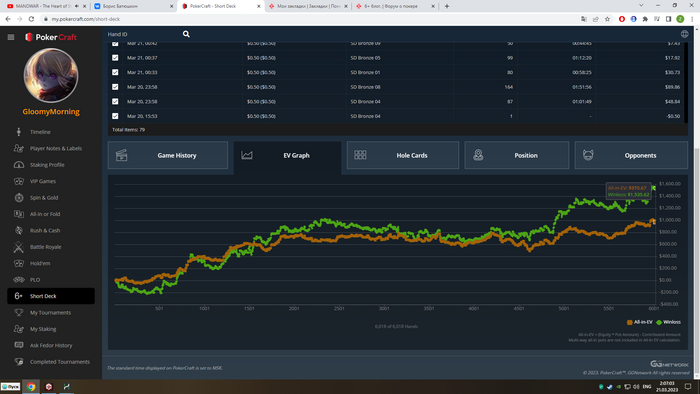This screenshot has width=700, height=394.
Task: Switch to the Position tab
Action: click(517, 155)
